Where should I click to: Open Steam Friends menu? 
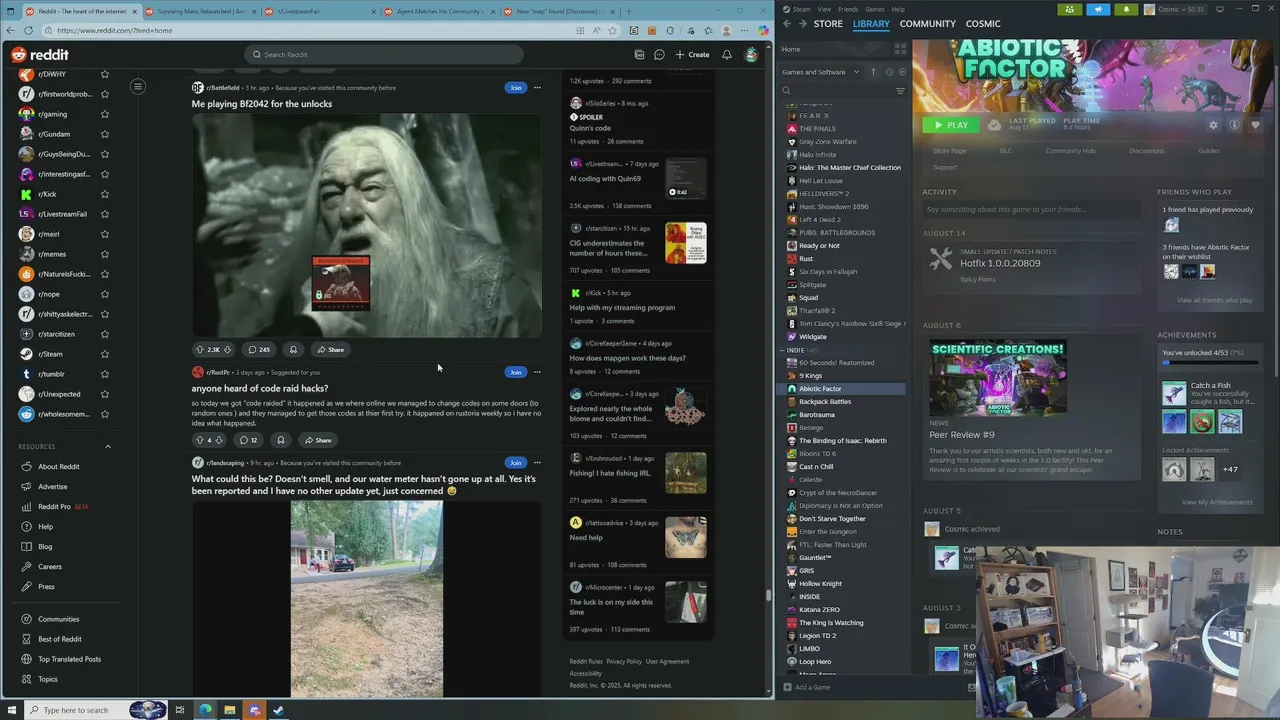click(848, 9)
